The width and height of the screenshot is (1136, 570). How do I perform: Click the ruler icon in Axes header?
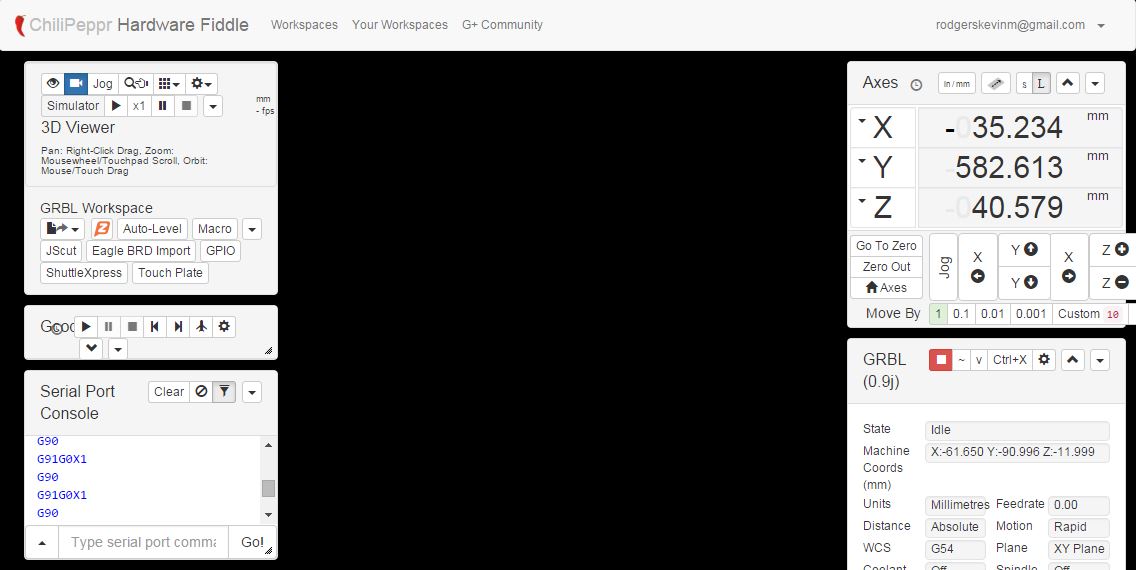tap(995, 84)
